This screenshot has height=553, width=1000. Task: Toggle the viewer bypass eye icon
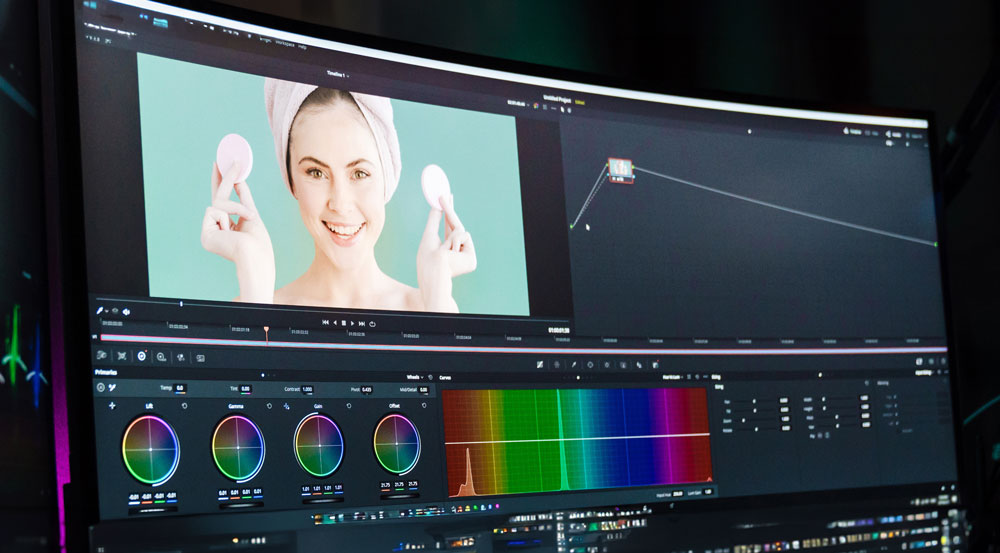click(115, 311)
